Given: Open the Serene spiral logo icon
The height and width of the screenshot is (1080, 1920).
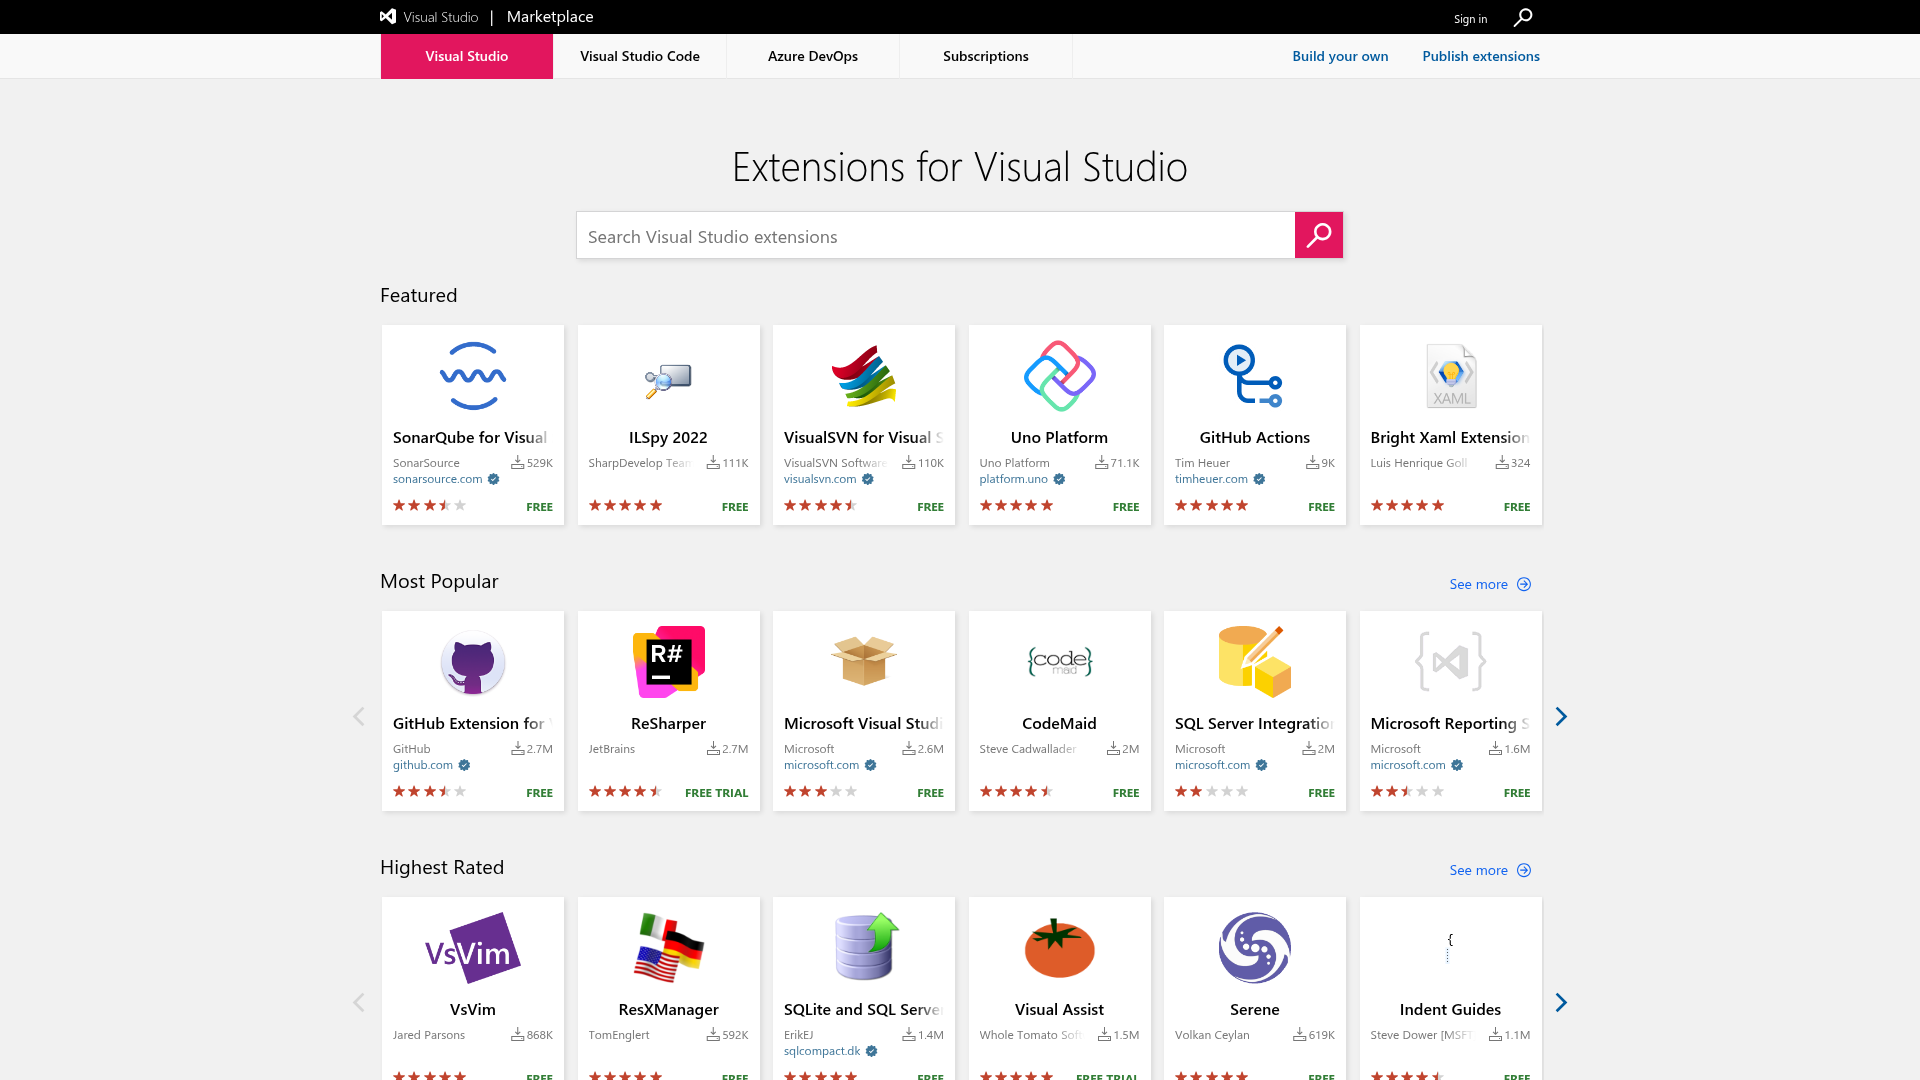Looking at the screenshot, I should click(x=1254, y=948).
